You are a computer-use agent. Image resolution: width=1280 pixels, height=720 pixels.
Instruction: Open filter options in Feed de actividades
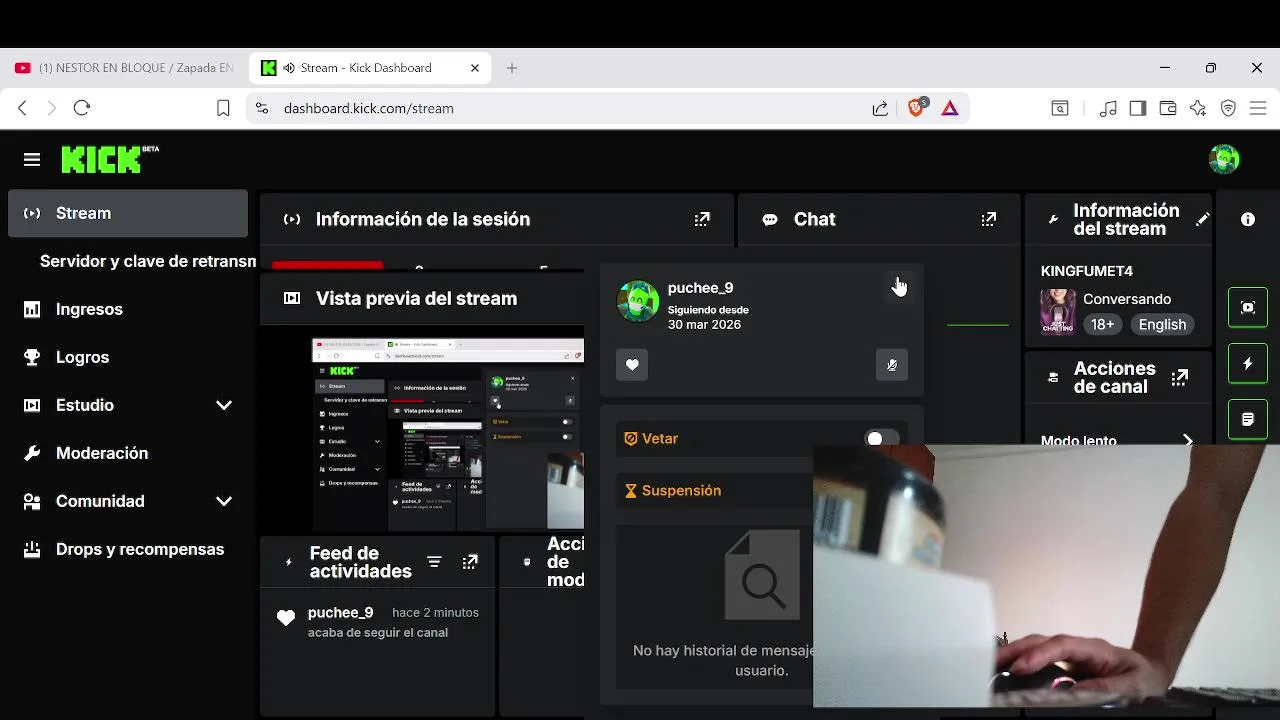pos(434,562)
